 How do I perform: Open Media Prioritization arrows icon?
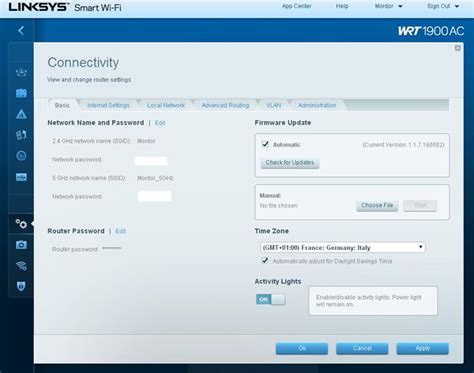point(21,135)
